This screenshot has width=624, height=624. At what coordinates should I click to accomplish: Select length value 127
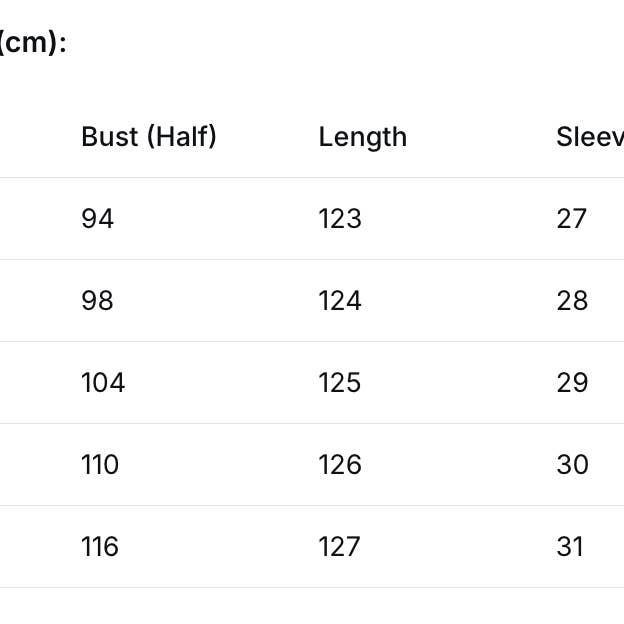pos(339,547)
